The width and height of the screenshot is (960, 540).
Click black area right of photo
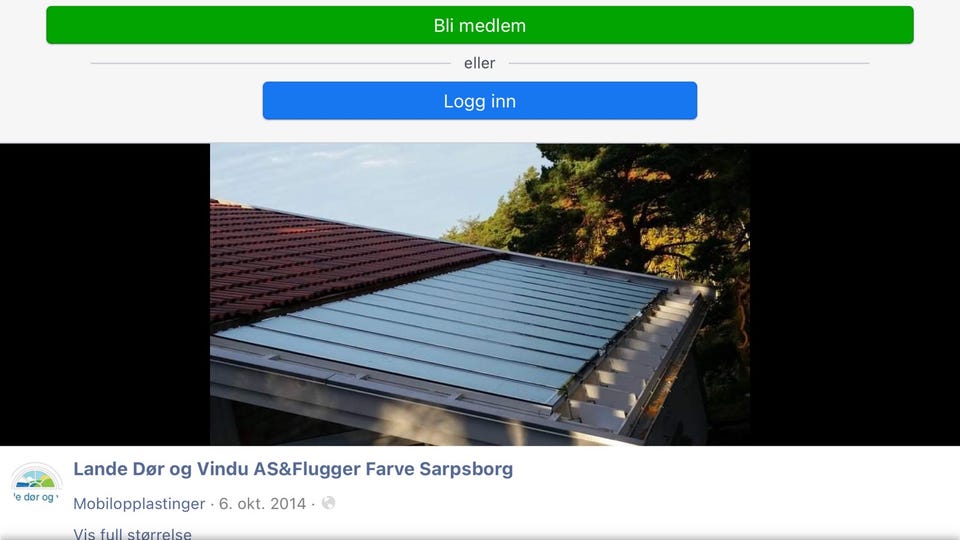pos(855,294)
